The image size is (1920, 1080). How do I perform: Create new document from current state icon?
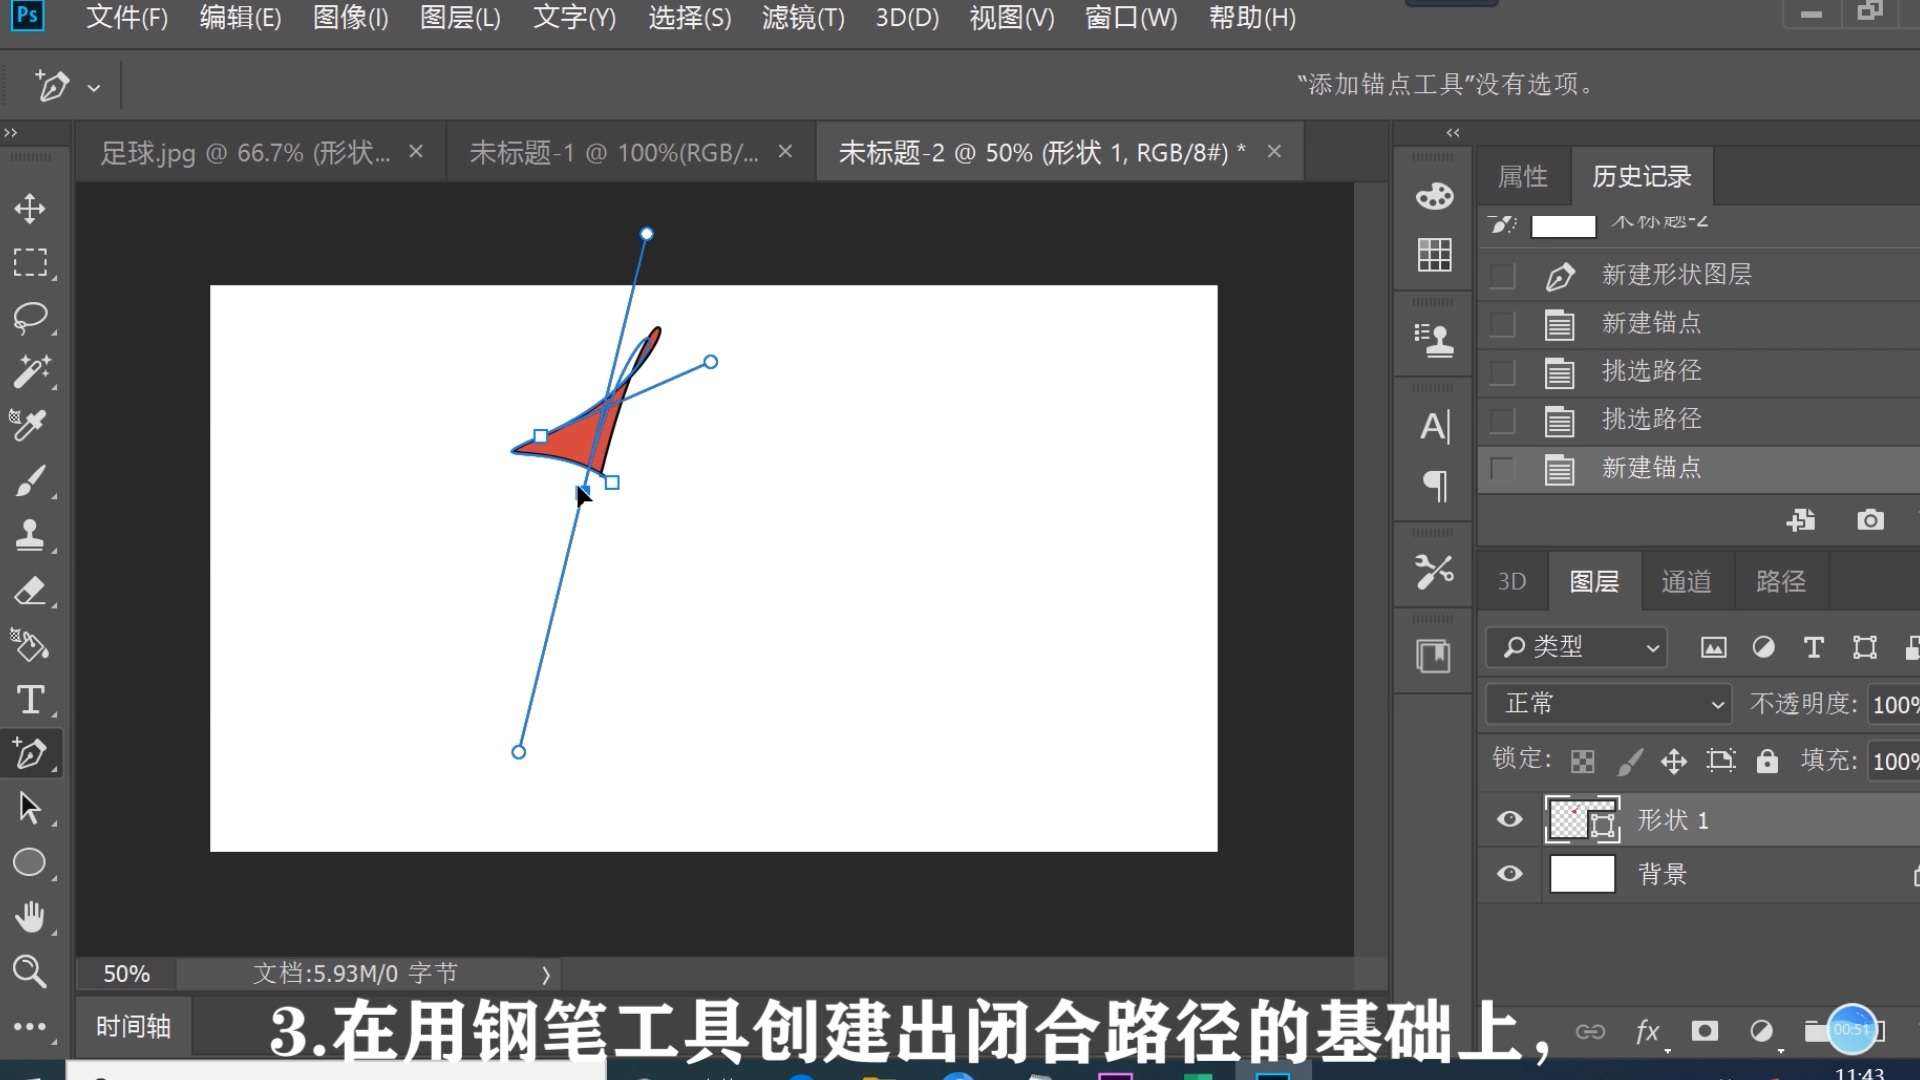[1801, 520]
